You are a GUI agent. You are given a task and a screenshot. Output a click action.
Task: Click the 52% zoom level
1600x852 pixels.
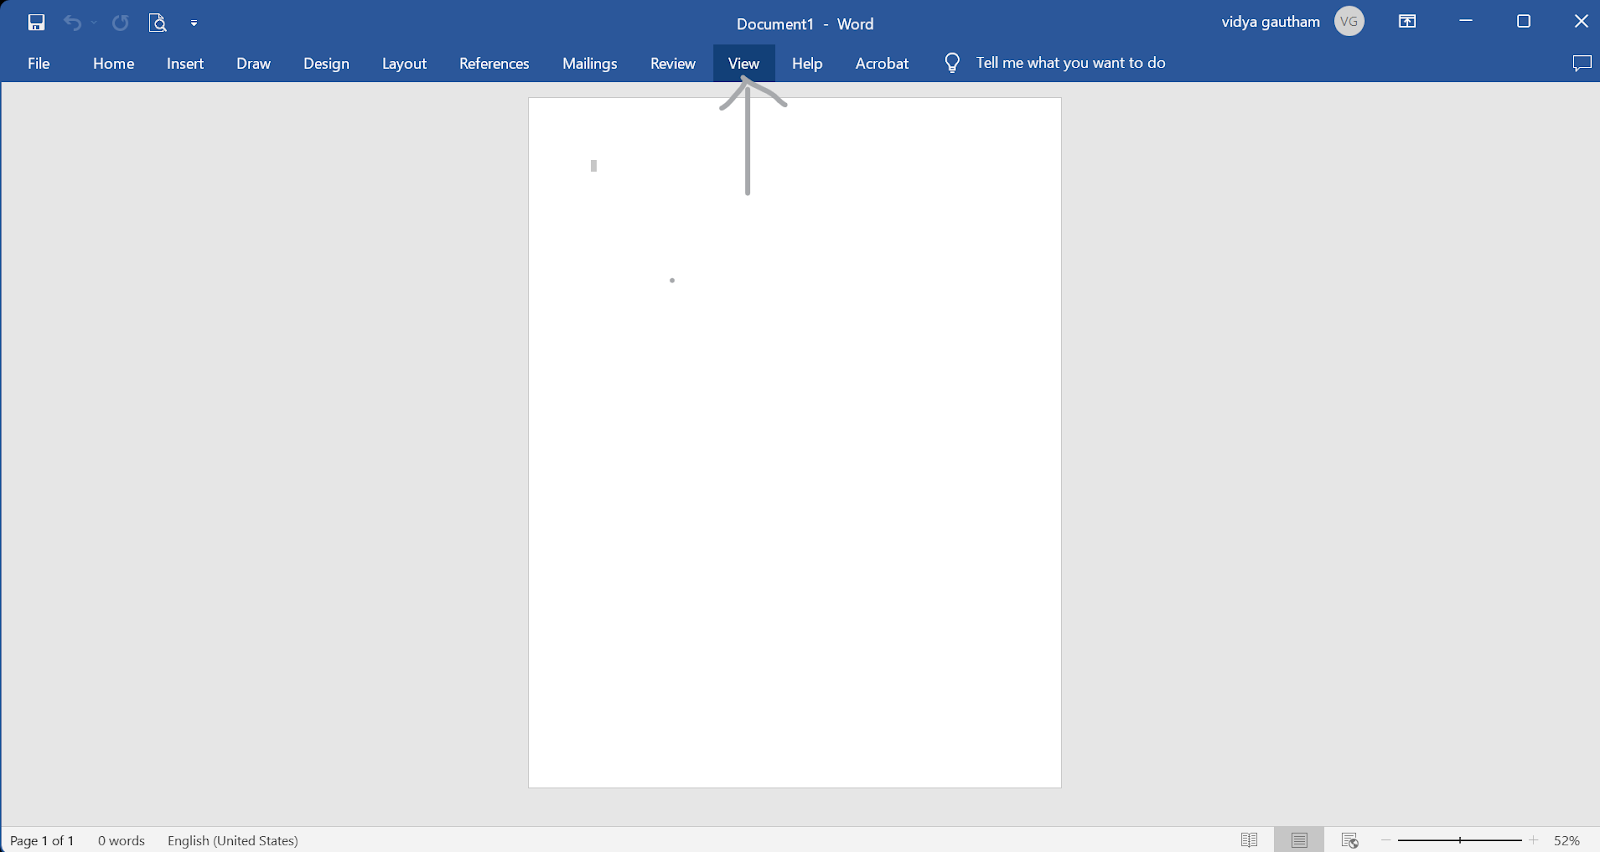pyautogui.click(x=1567, y=840)
